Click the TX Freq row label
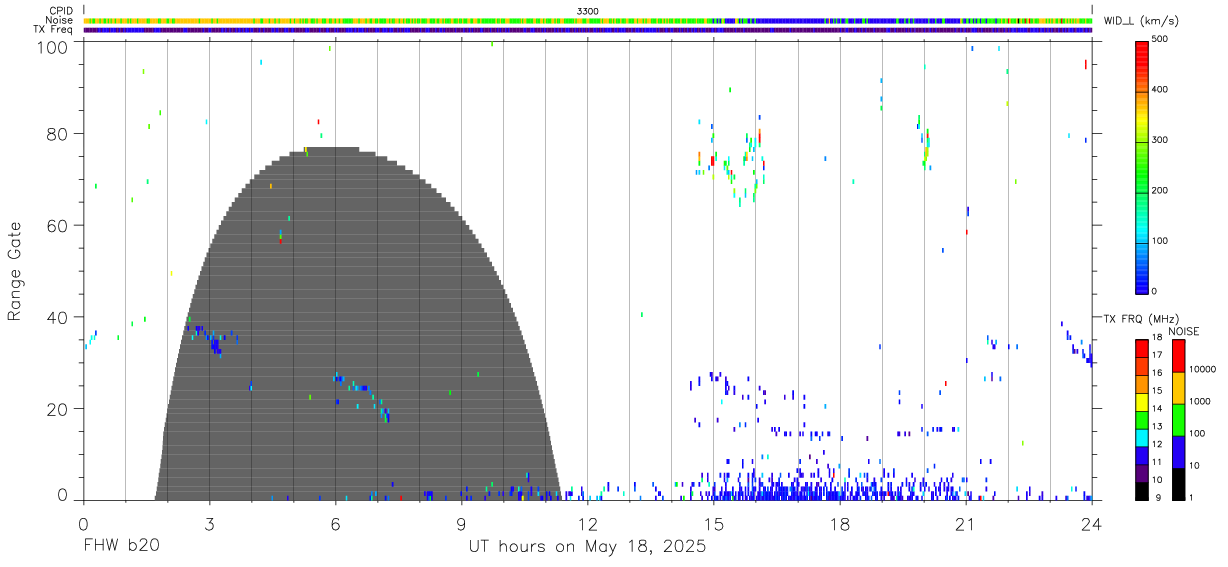1228x567 pixels. click(x=53, y=30)
